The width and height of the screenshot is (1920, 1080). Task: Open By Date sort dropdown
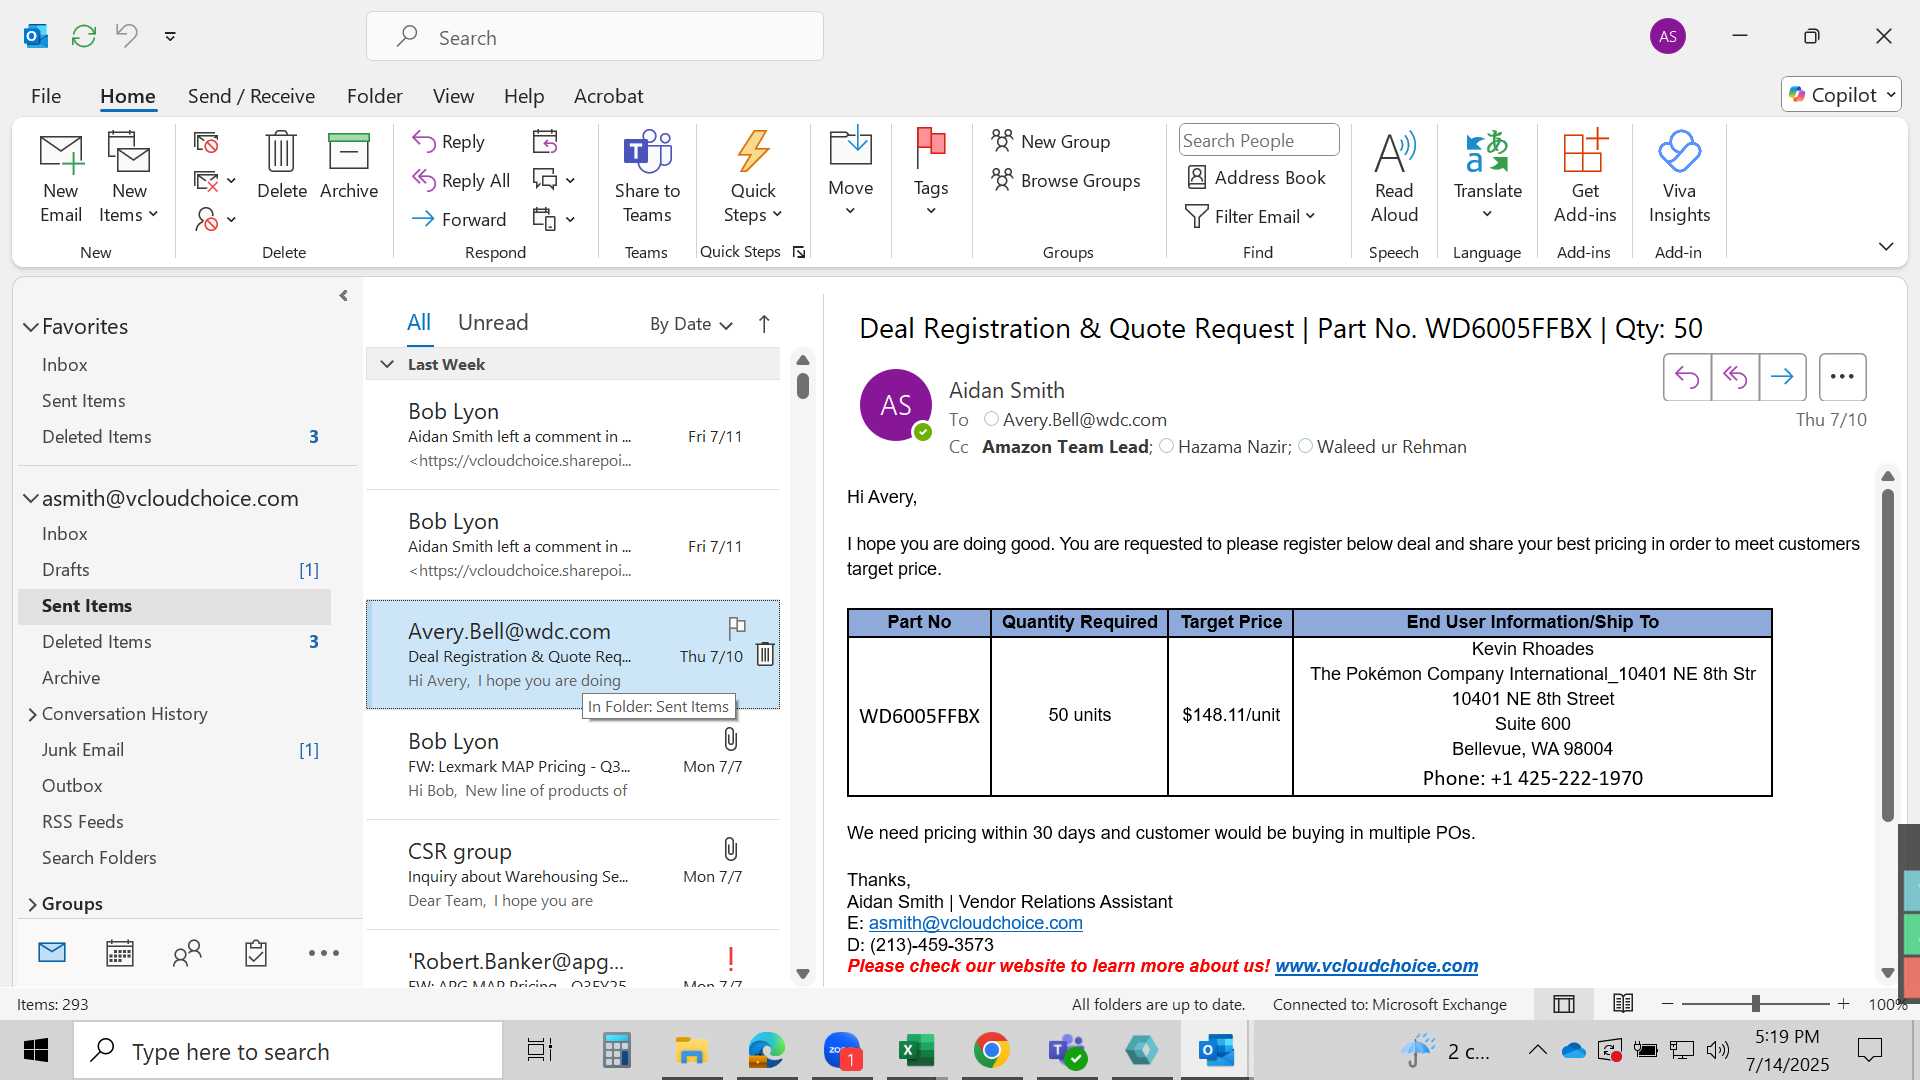691,324
